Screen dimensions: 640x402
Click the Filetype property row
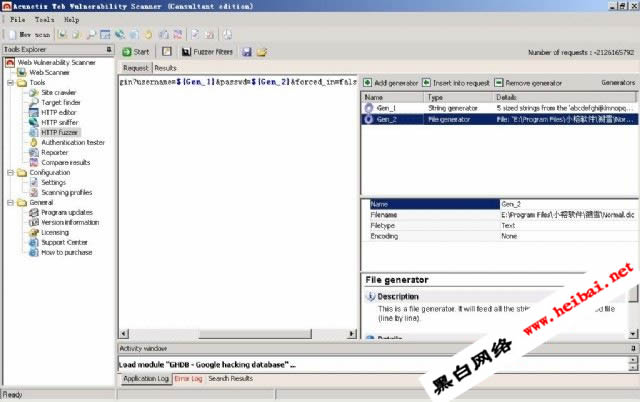pyautogui.click(x=499, y=225)
